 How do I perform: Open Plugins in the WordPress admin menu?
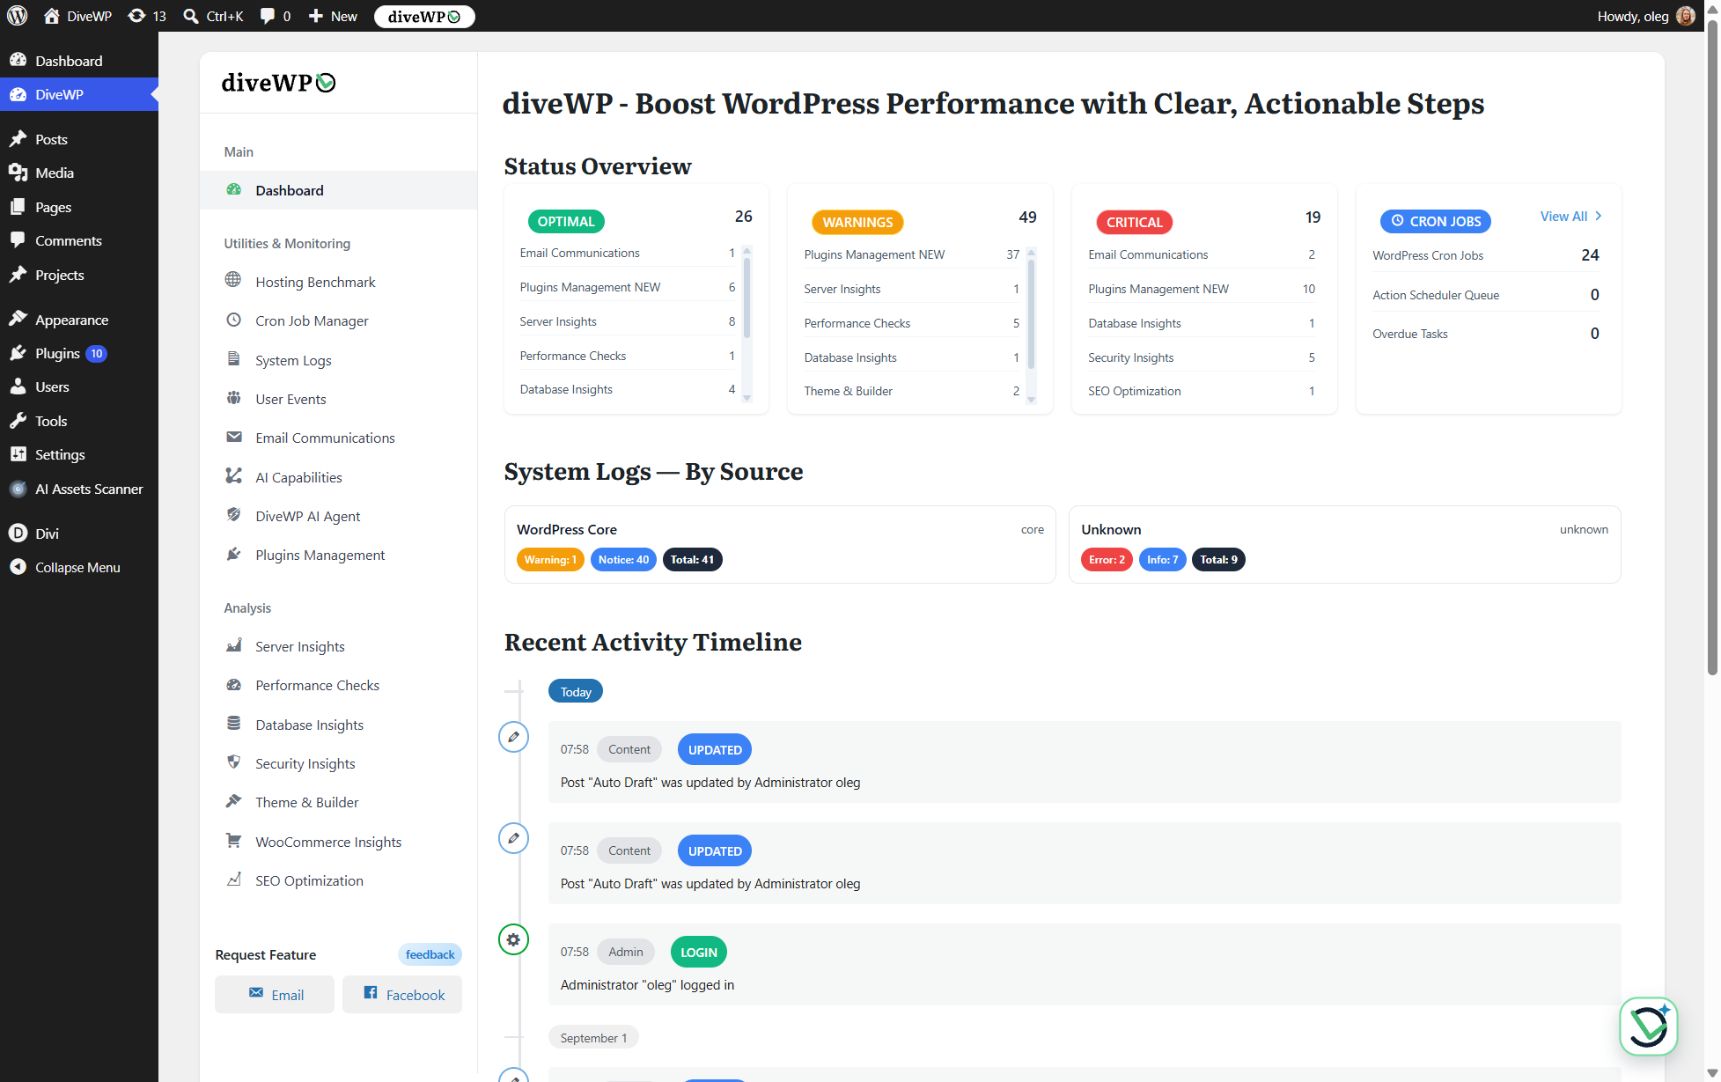[79, 353]
